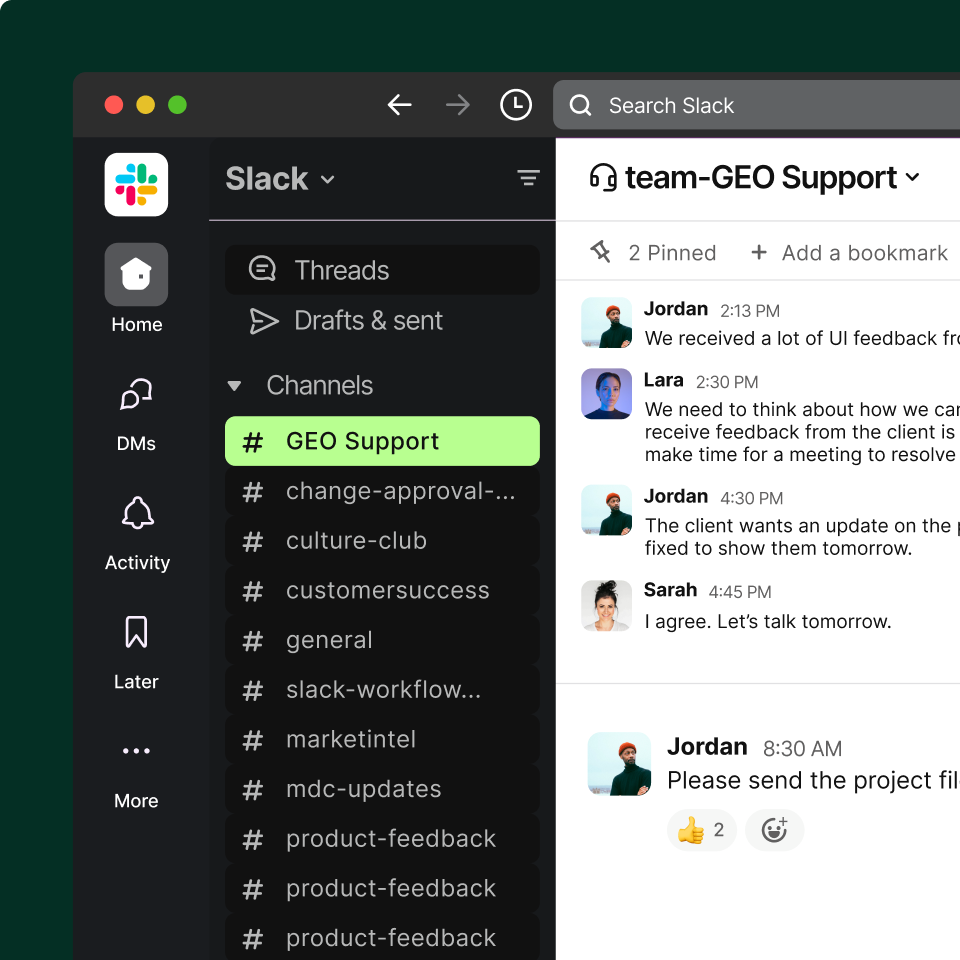Open the change-approval channel
The height and width of the screenshot is (960, 960).
[382, 491]
